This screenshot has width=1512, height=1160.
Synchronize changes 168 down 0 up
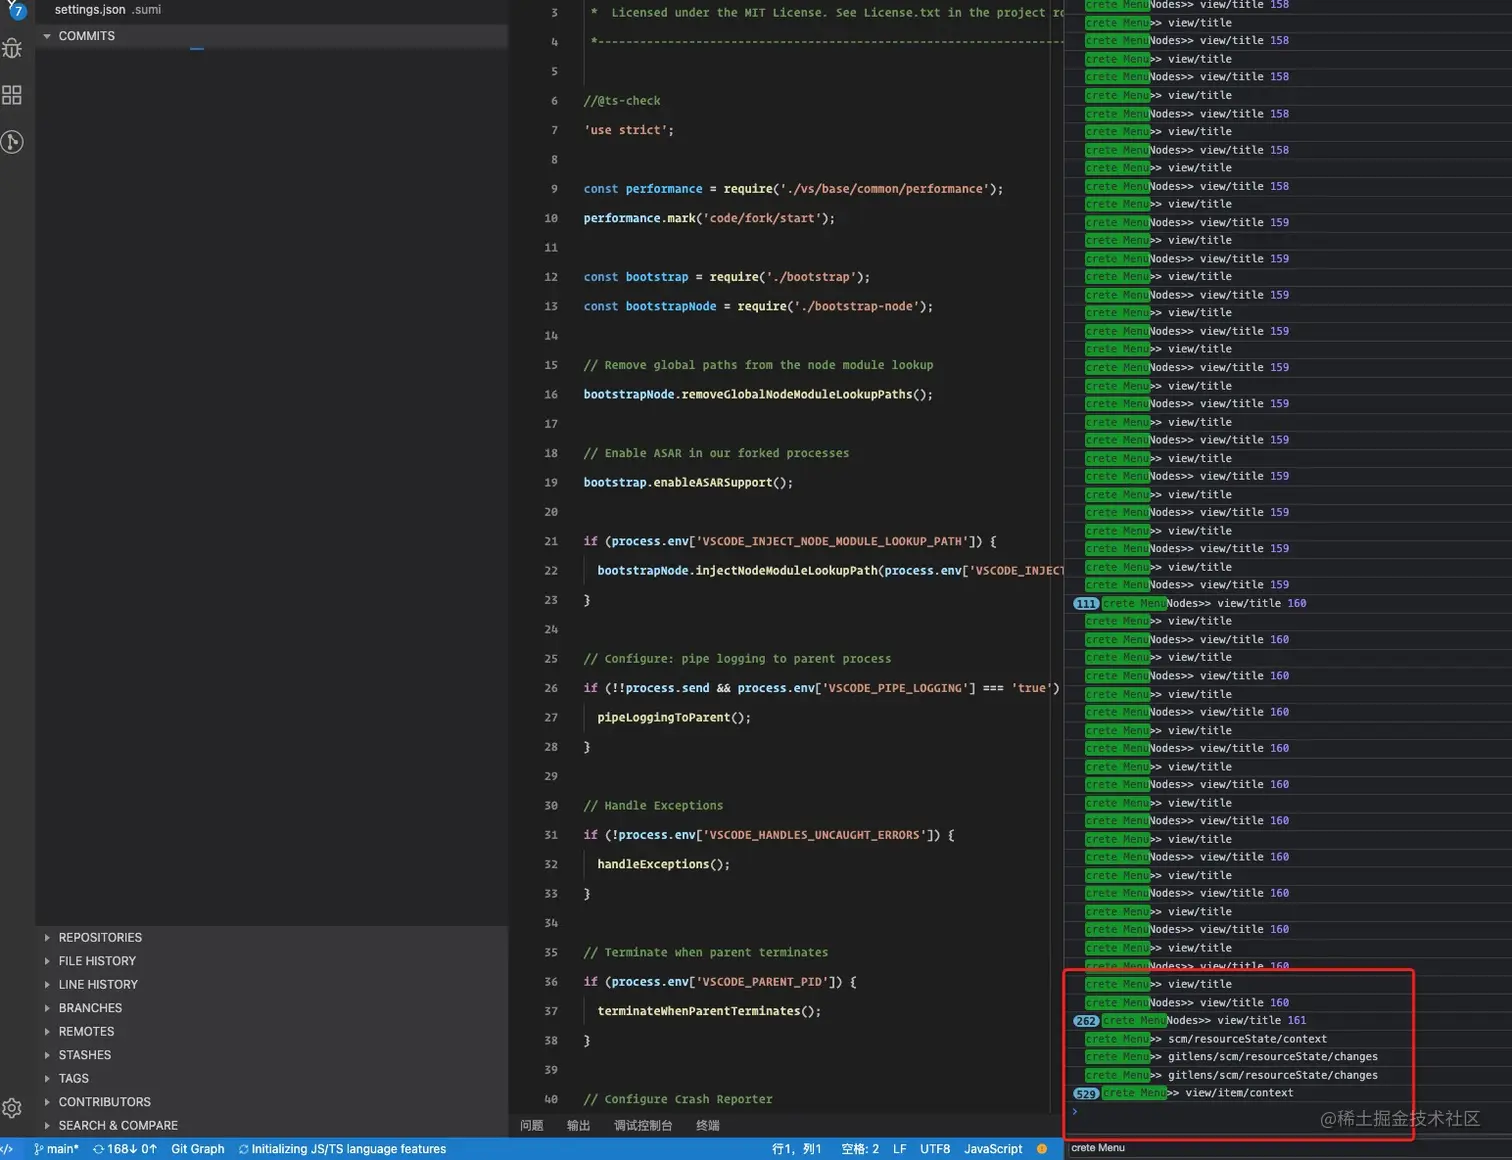[x=125, y=1149]
